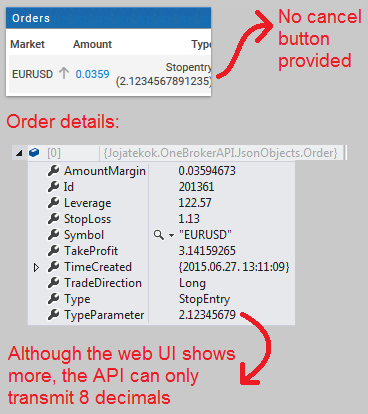Image resolution: width=368 pixels, height=414 pixels.
Task: Select the Orders panel header
Action: [x=108, y=18]
